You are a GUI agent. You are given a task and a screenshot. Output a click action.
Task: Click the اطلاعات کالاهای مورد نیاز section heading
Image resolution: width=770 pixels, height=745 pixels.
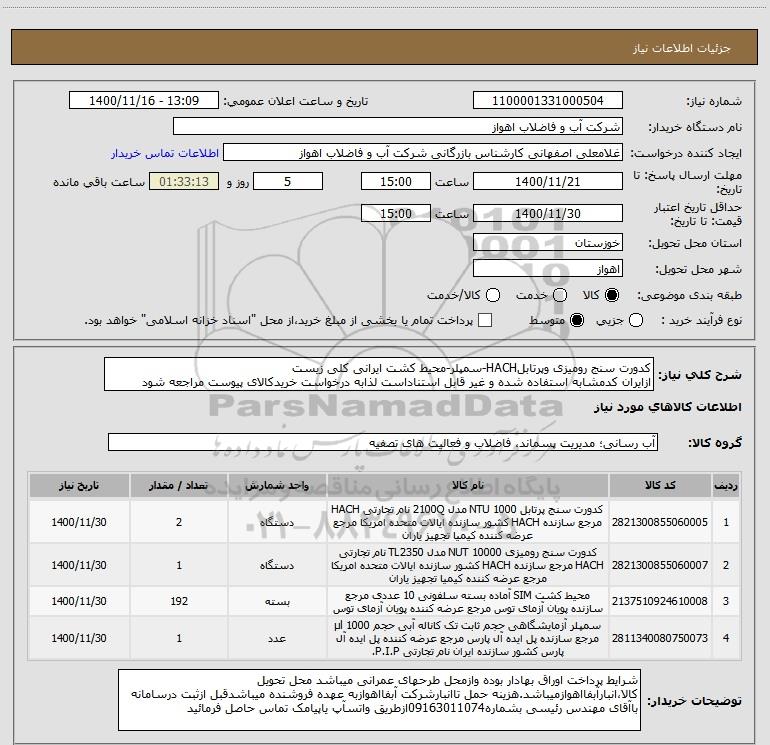pos(668,407)
